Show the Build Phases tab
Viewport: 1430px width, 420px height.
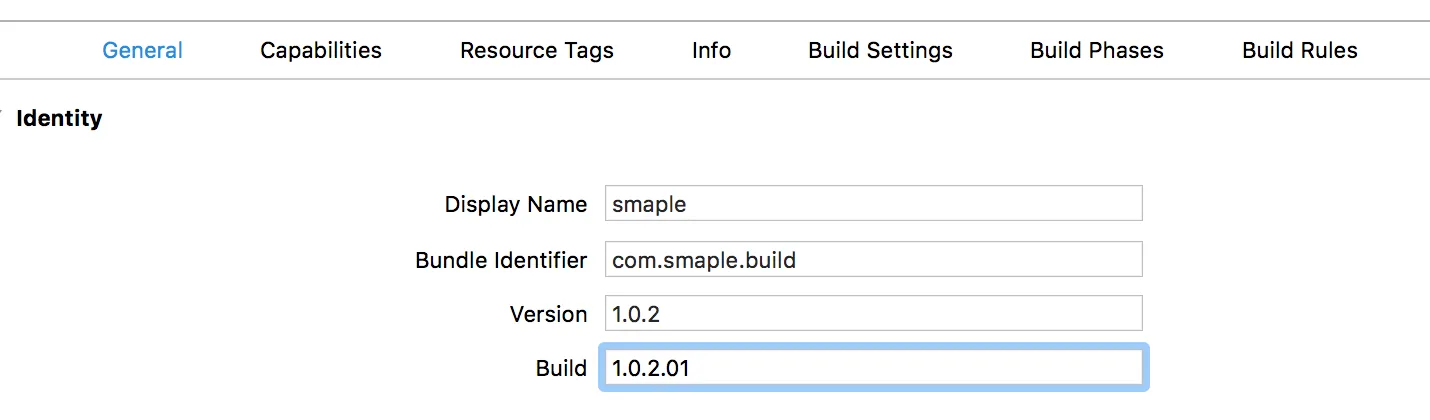click(x=1097, y=50)
